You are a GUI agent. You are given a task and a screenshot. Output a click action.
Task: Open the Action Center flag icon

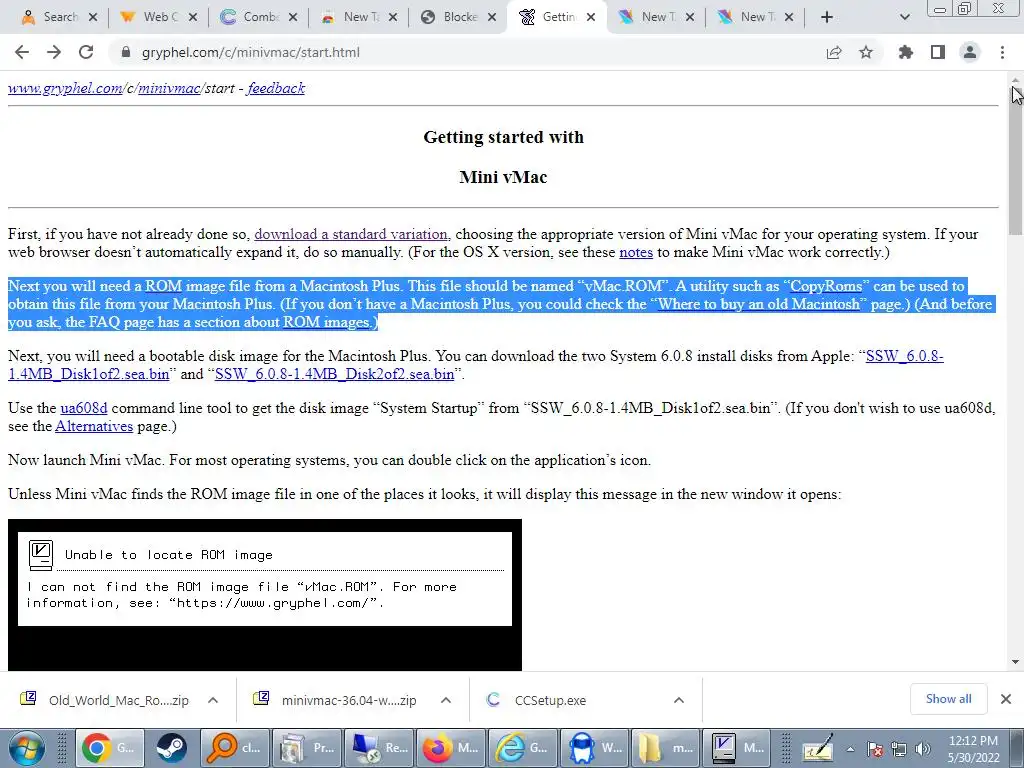click(875, 749)
